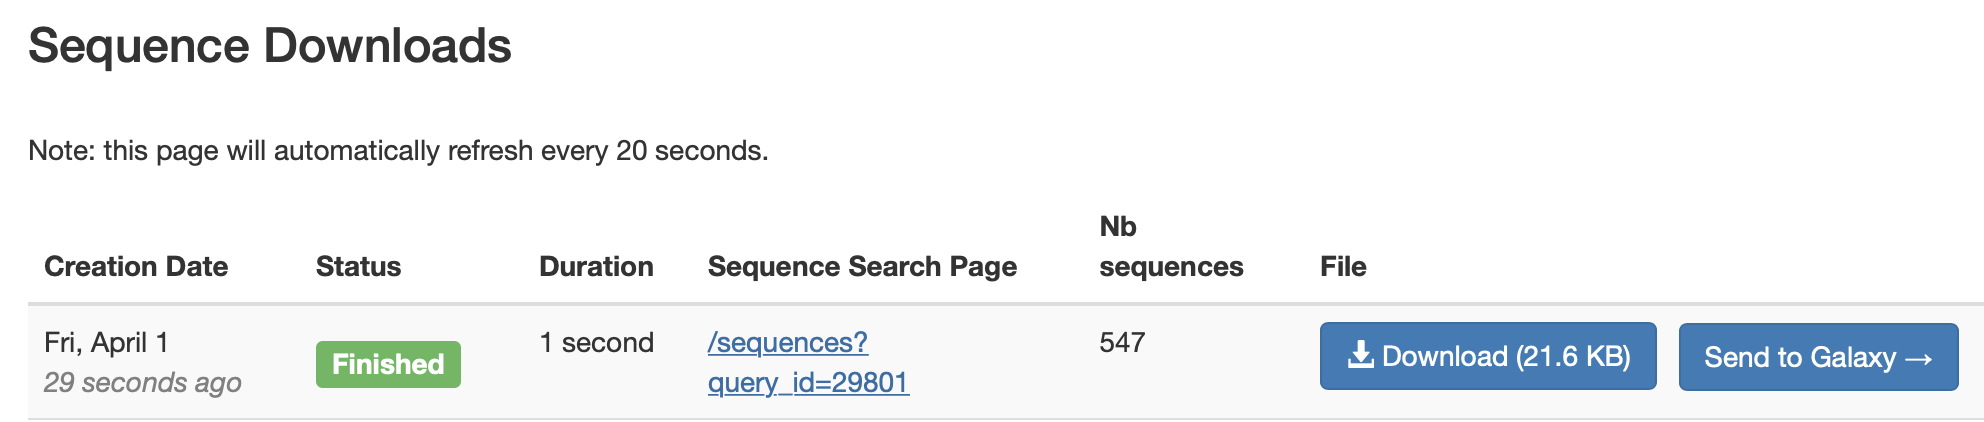Click the File column header
The image size is (1984, 422).
pyautogui.click(x=1343, y=267)
